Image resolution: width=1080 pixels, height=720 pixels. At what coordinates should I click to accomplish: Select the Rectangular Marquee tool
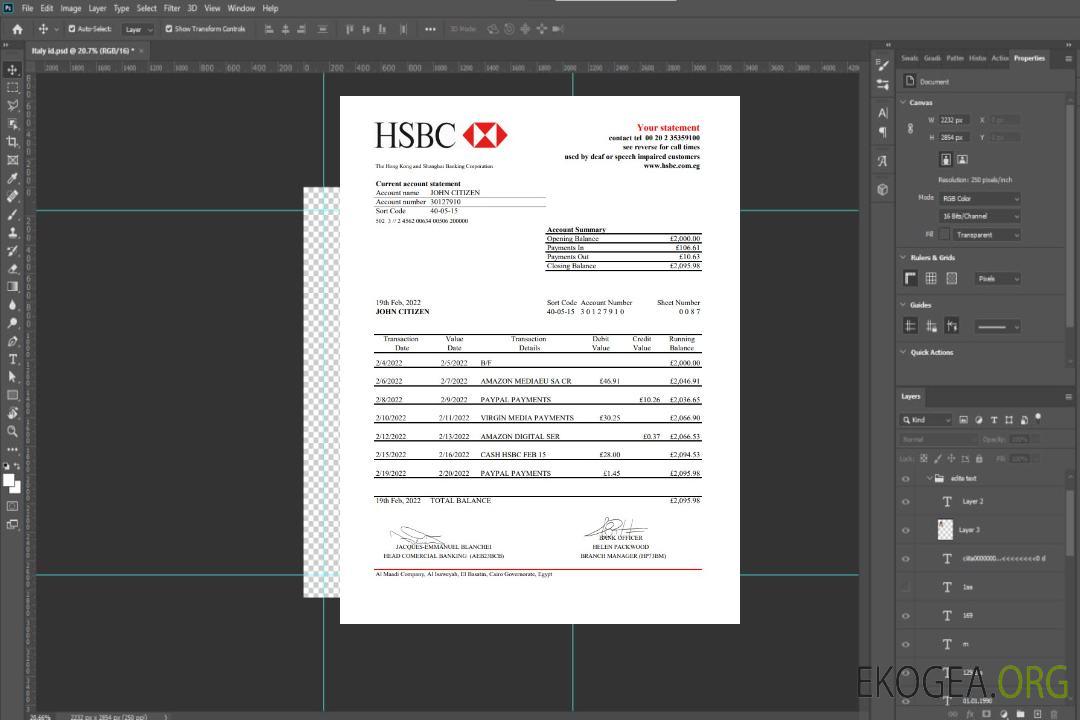[x=12, y=88]
